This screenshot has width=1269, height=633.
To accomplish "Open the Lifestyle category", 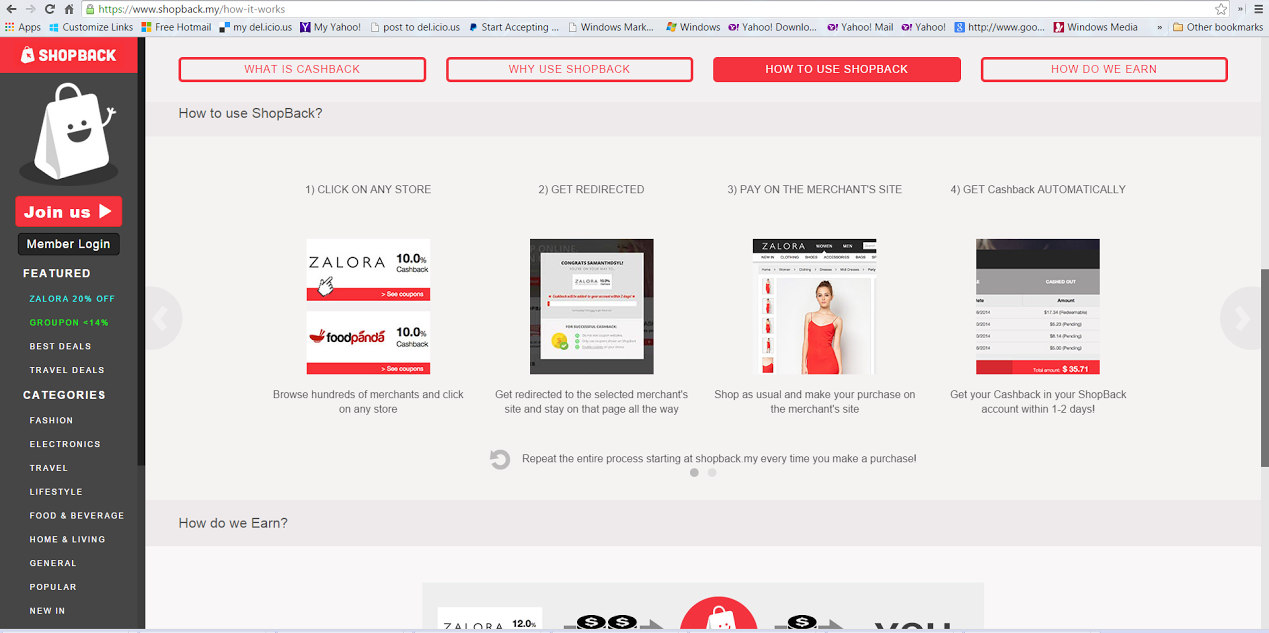I will [x=56, y=492].
